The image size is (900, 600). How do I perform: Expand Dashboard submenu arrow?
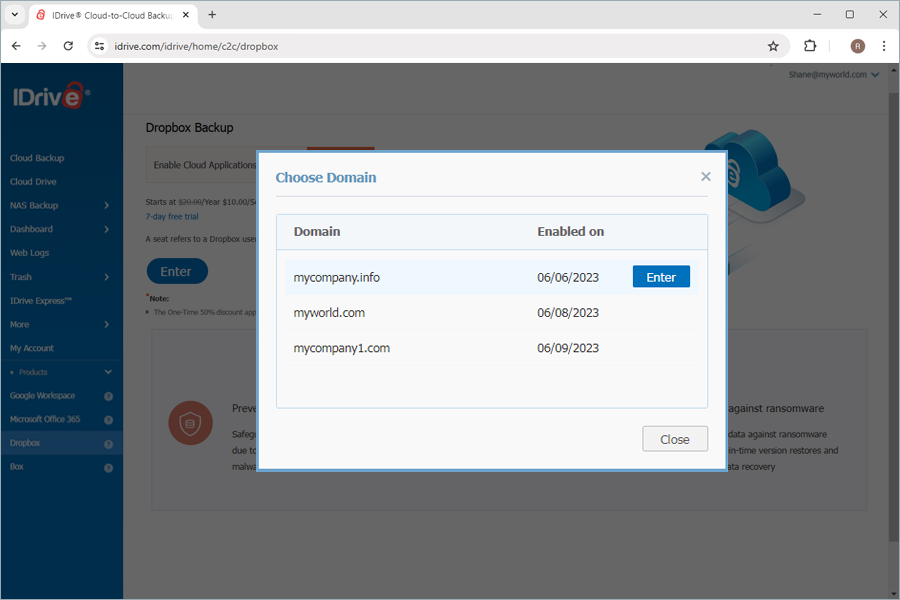pos(107,229)
